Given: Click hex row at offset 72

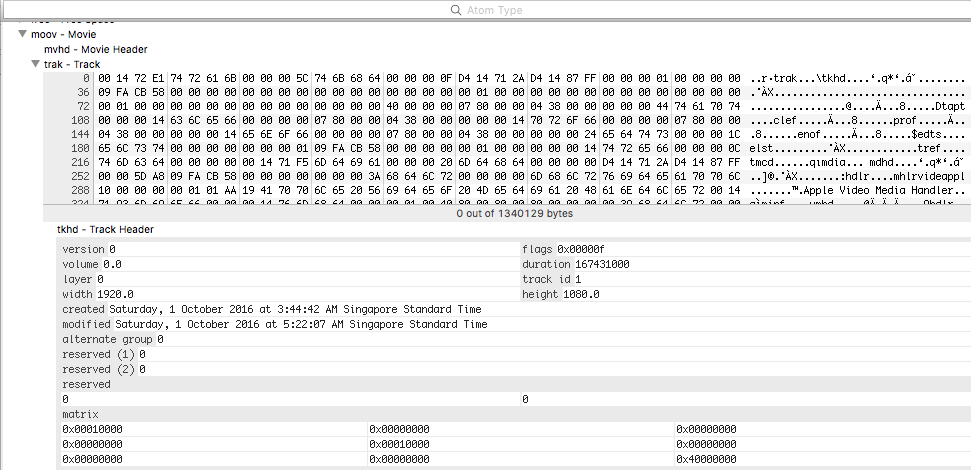Looking at the screenshot, I should tap(505, 107).
